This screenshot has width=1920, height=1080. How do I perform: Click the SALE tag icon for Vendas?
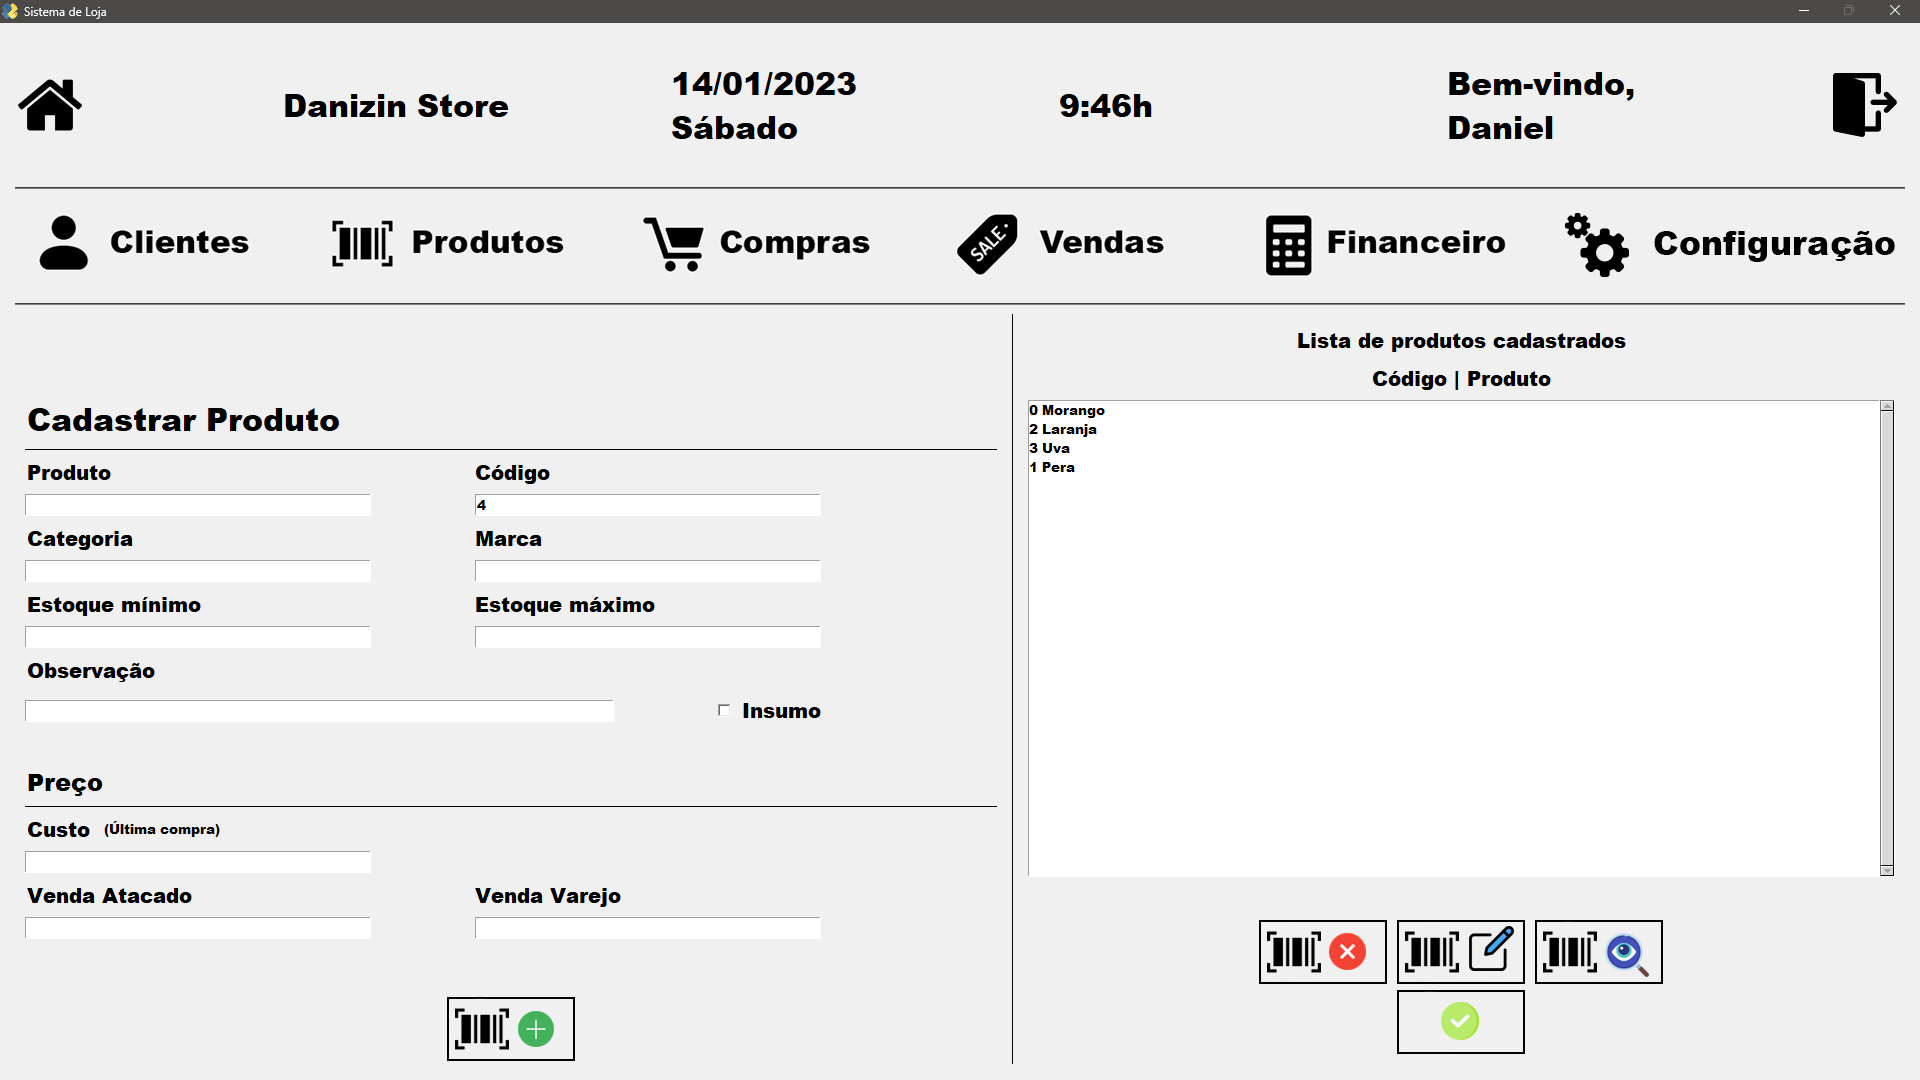988,243
